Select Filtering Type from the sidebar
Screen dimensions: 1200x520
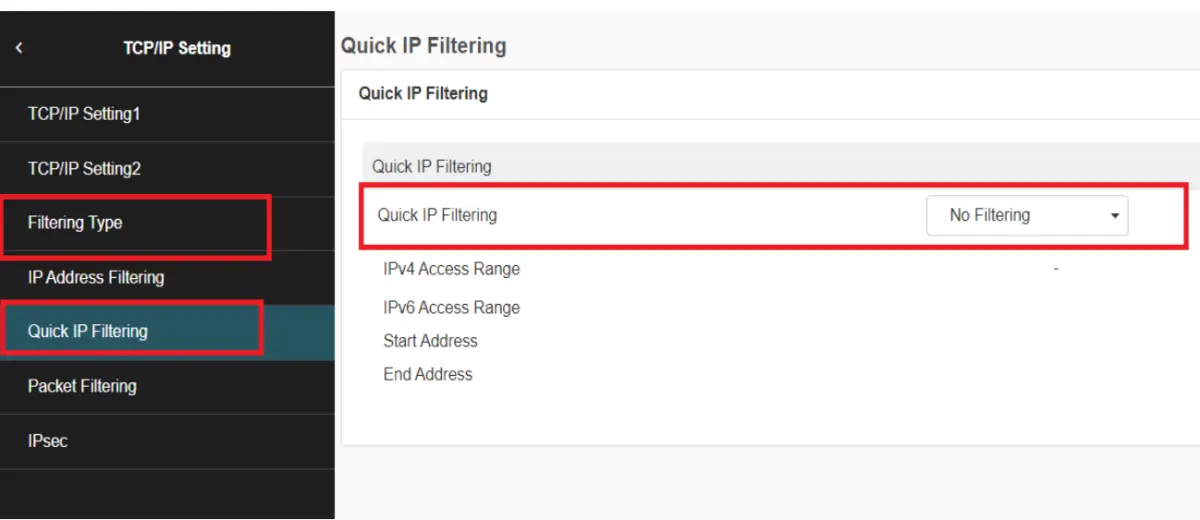(75, 223)
